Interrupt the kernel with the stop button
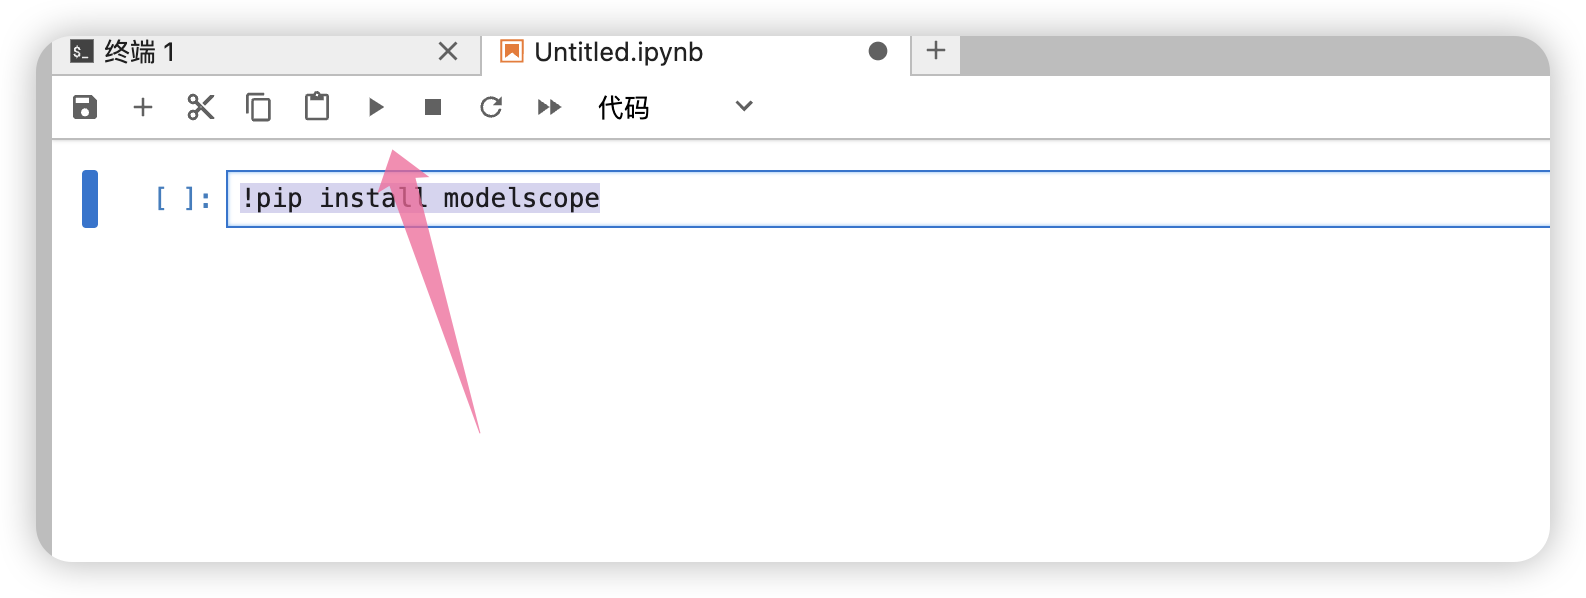1586x598 pixels. coord(433,107)
